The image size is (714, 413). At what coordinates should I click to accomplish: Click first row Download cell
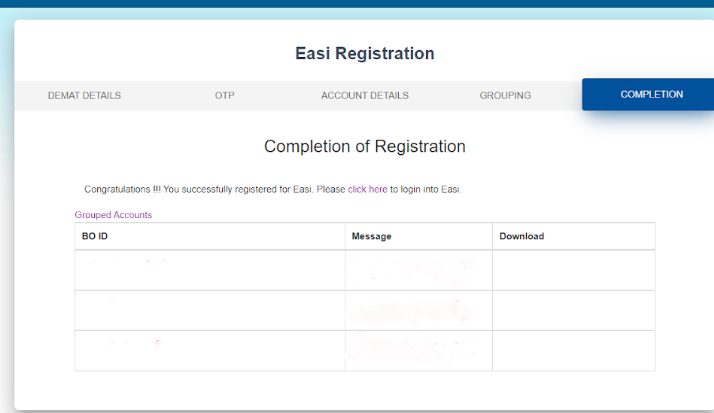(x=573, y=270)
